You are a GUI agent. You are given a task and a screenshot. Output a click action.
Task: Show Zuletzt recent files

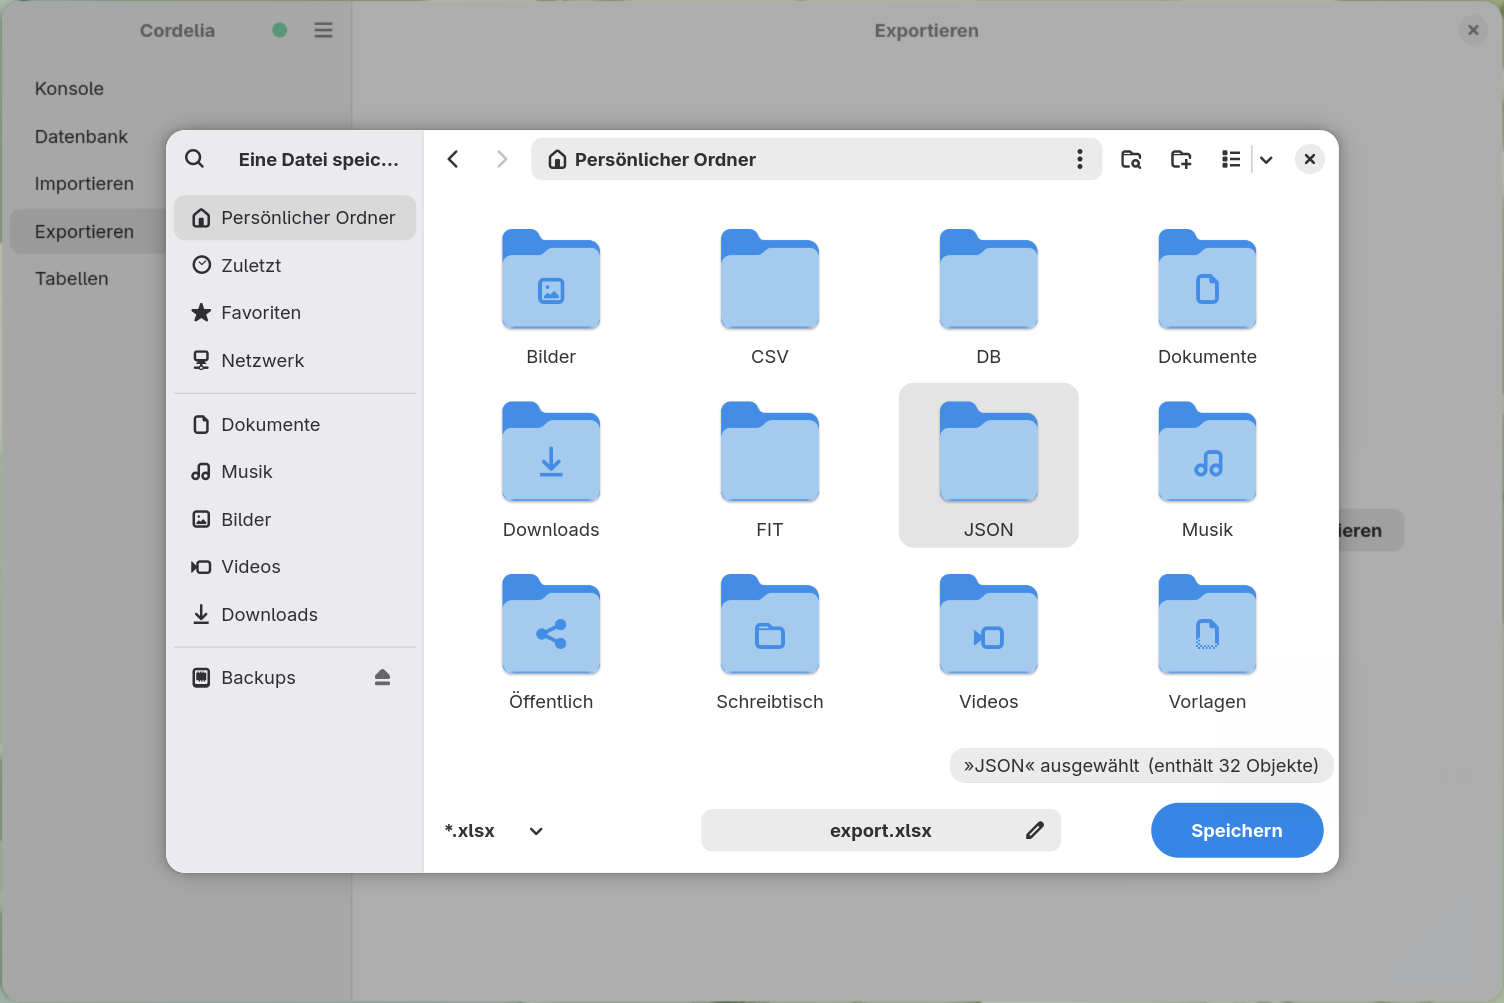click(x=295, y=265)
